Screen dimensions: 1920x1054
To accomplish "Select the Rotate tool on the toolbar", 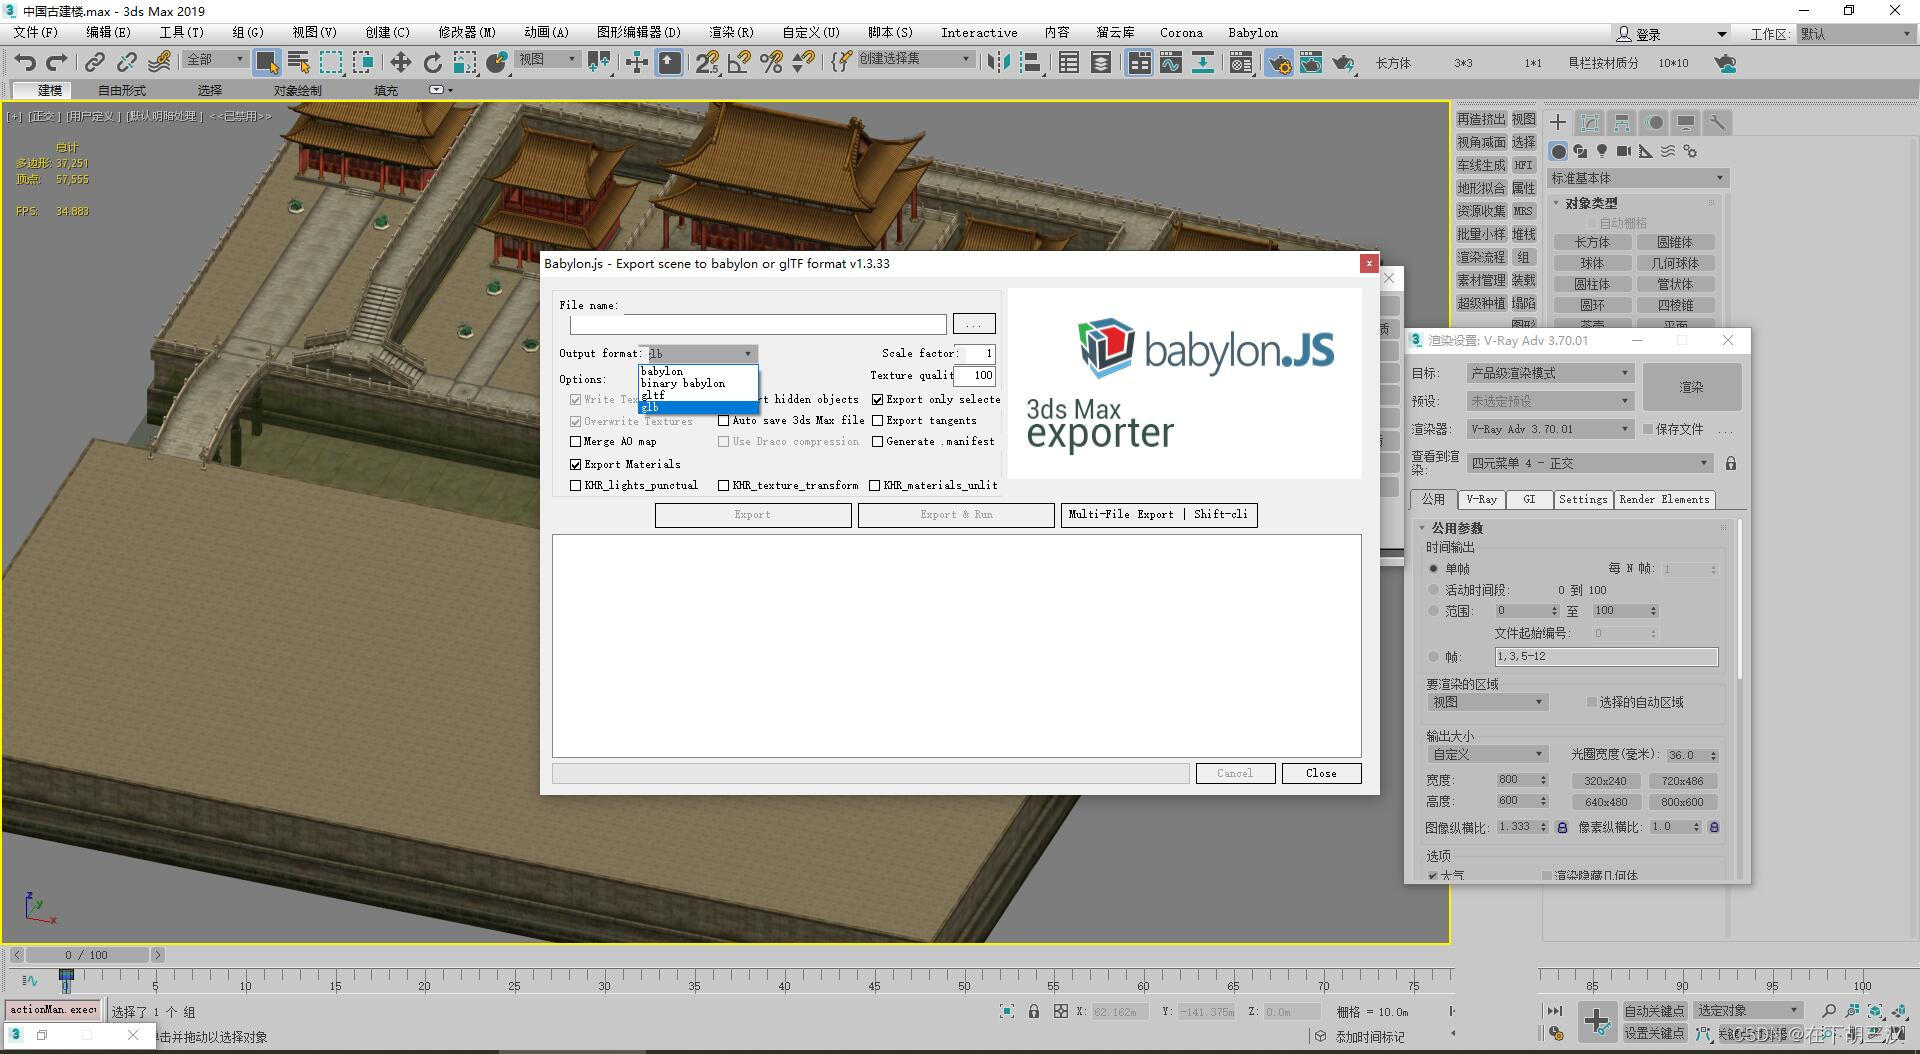I will 432,63.
